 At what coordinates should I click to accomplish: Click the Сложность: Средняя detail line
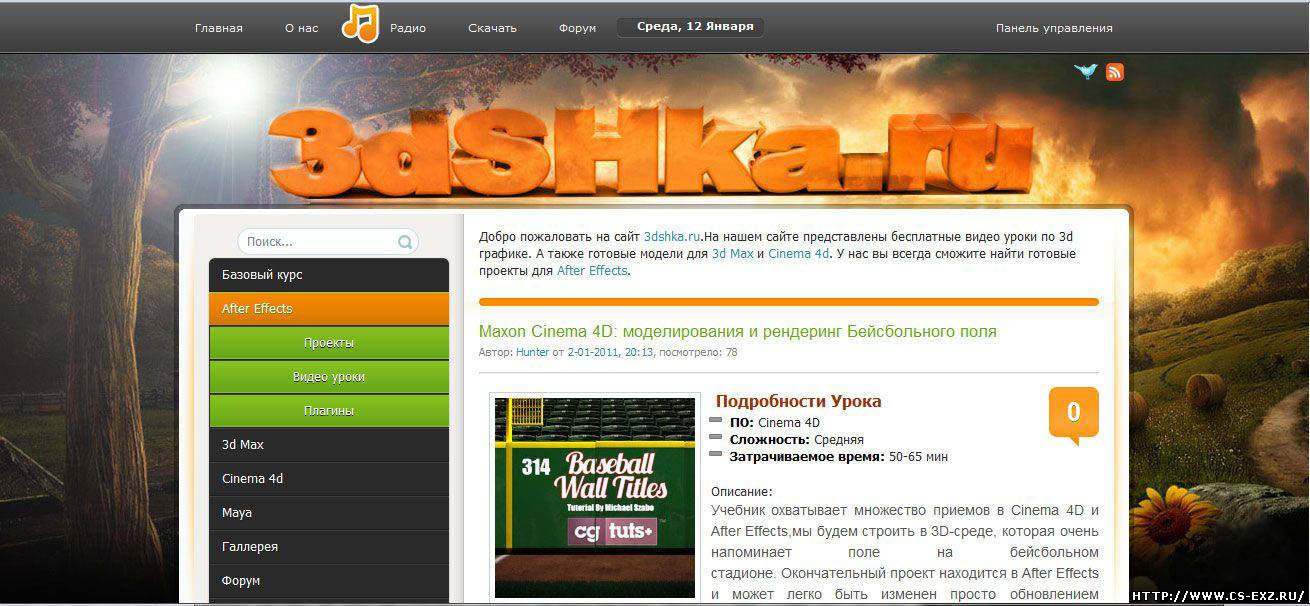pyautogui.click(x=797, y=440)
